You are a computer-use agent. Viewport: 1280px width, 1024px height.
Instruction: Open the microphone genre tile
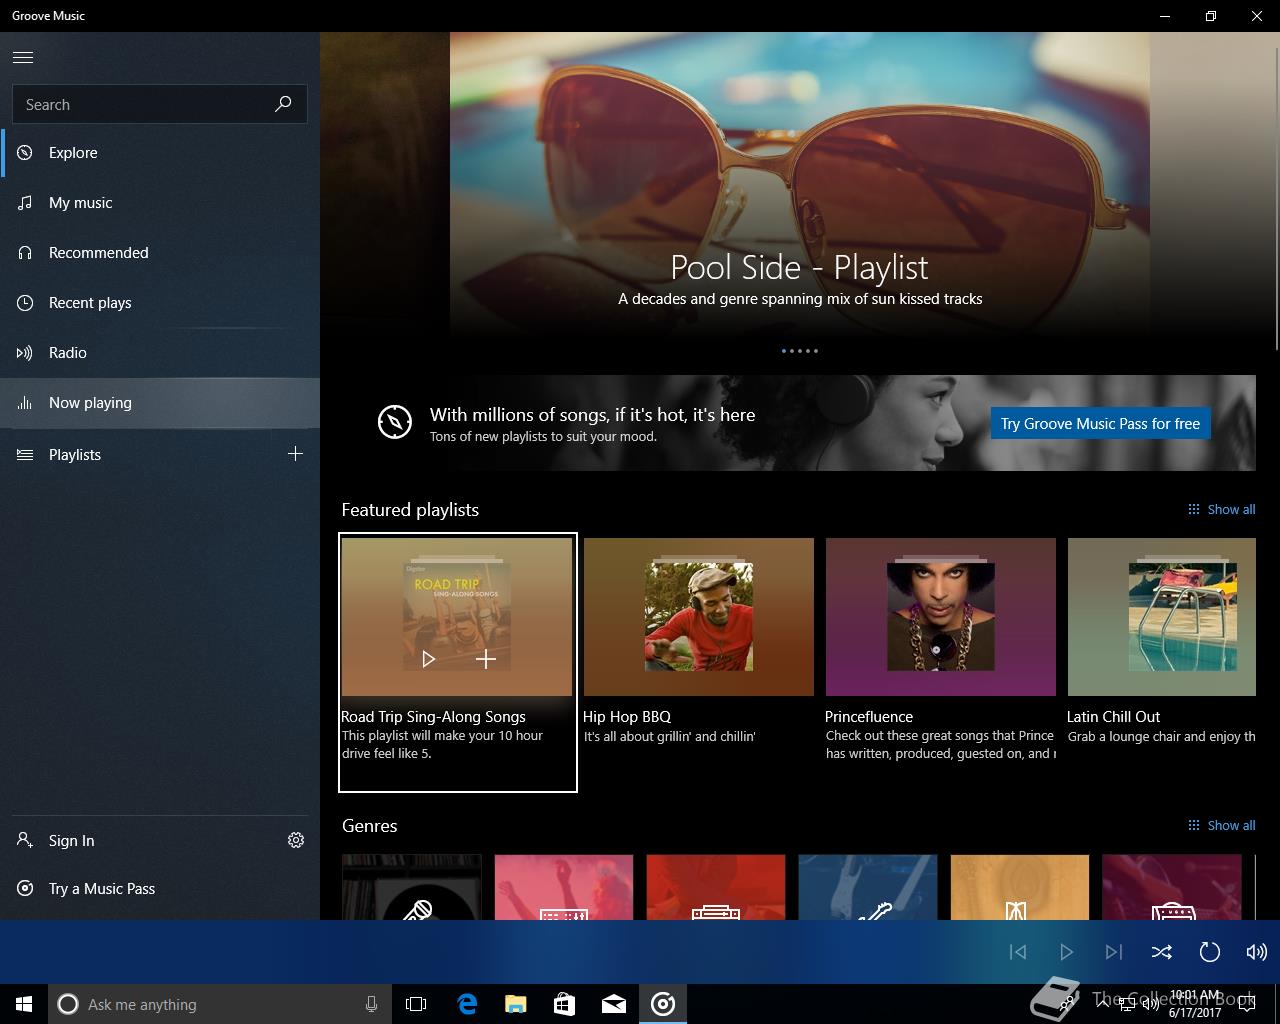click(x=412, y=887)
